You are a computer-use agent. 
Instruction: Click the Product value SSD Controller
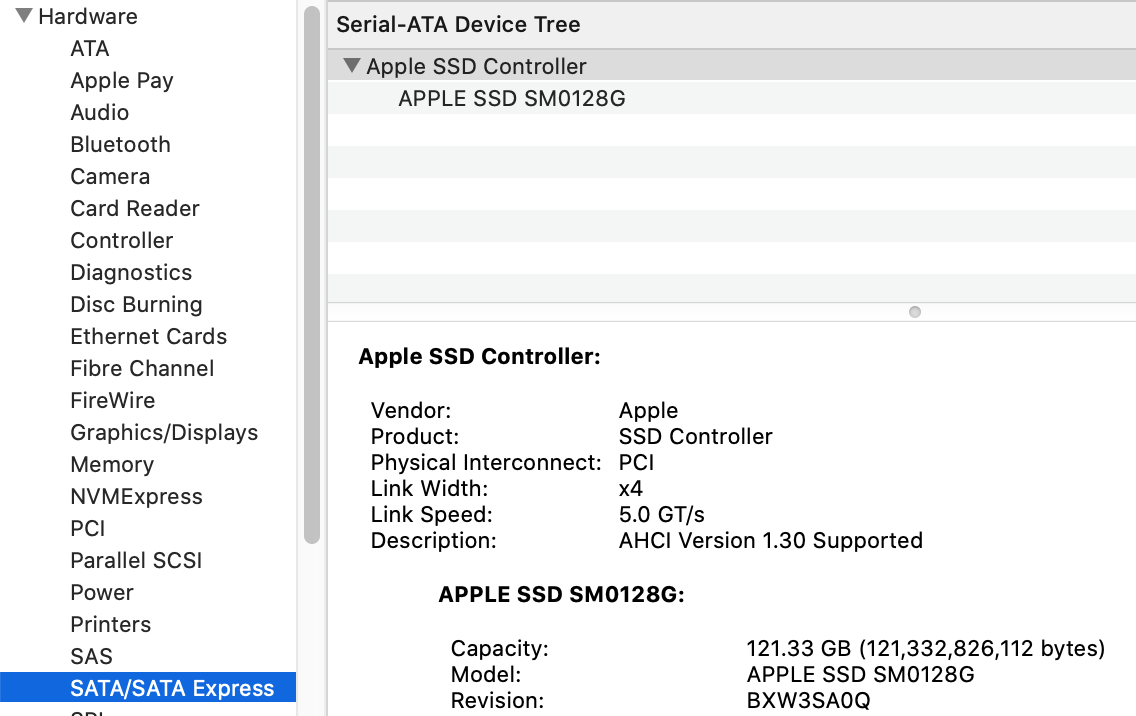(x=696, y=436)
